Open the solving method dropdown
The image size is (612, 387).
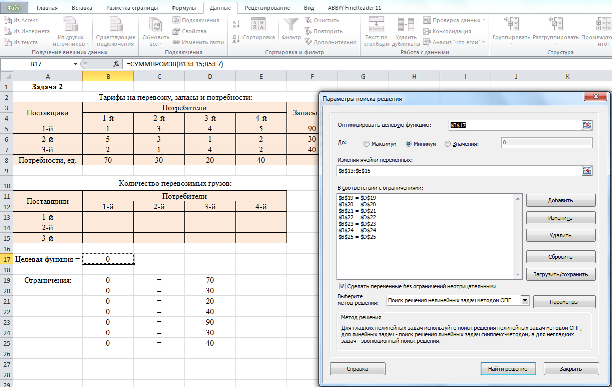(525, 300)
